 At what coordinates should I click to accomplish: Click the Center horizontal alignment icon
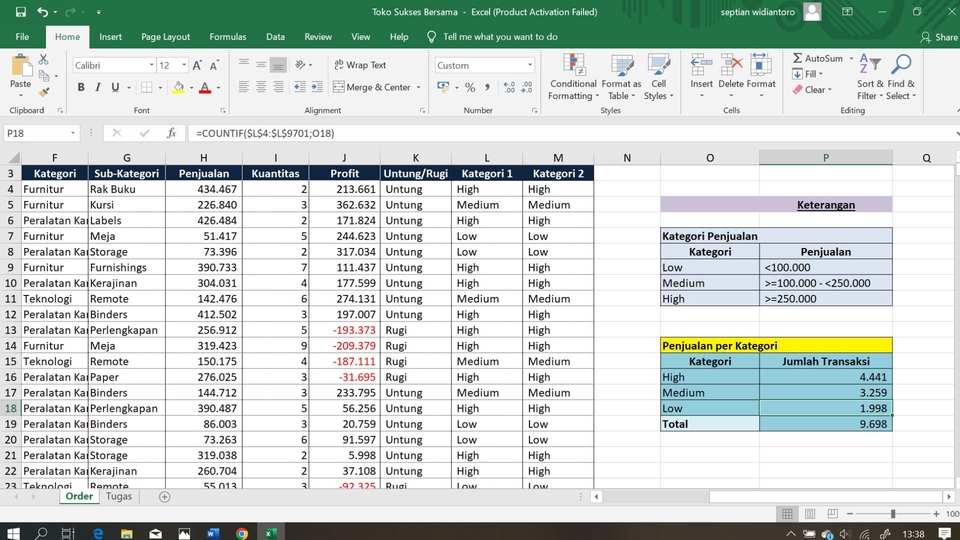pos(261,87)
